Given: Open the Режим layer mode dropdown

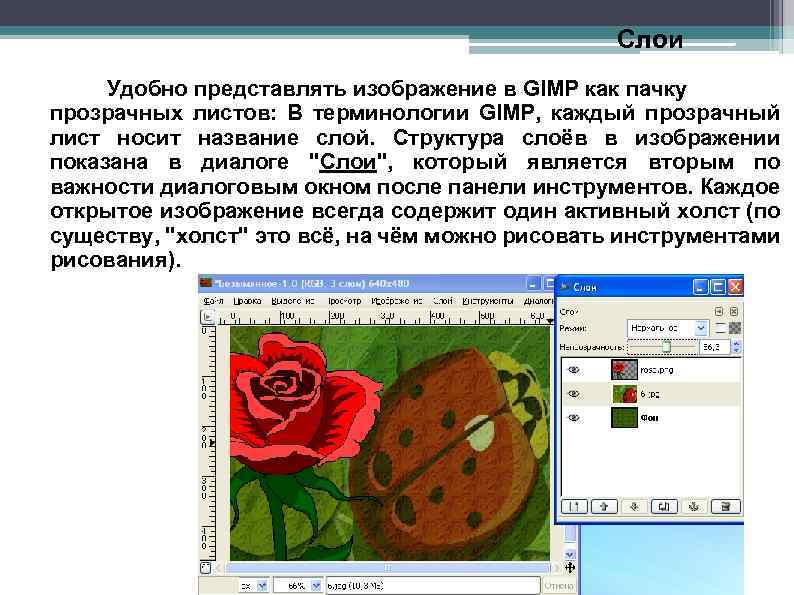Looking at the screenshot, I should pos(667,328).
